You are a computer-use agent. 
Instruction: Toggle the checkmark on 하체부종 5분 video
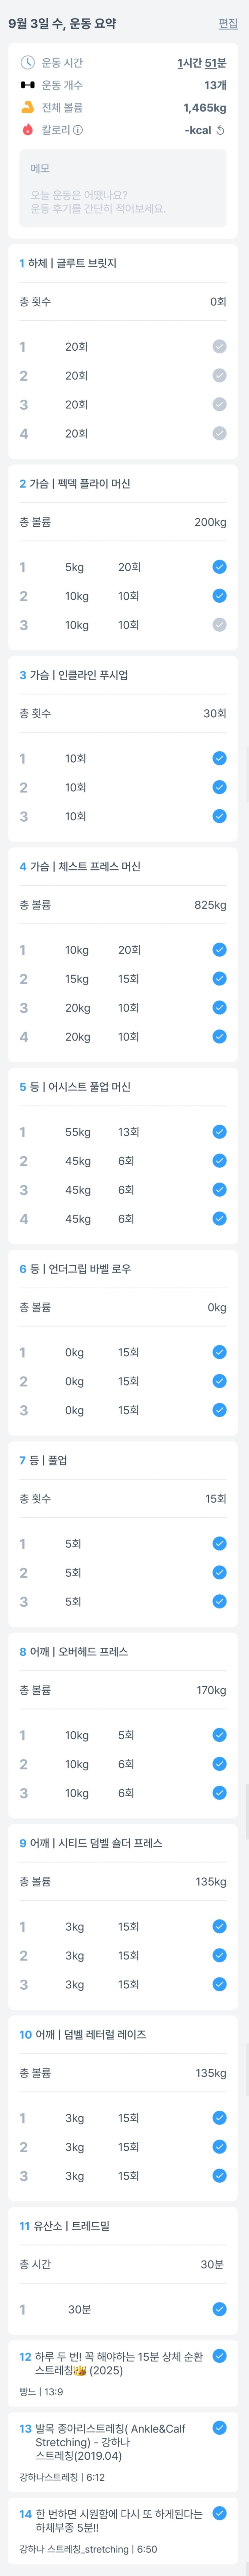point(219,2513)
